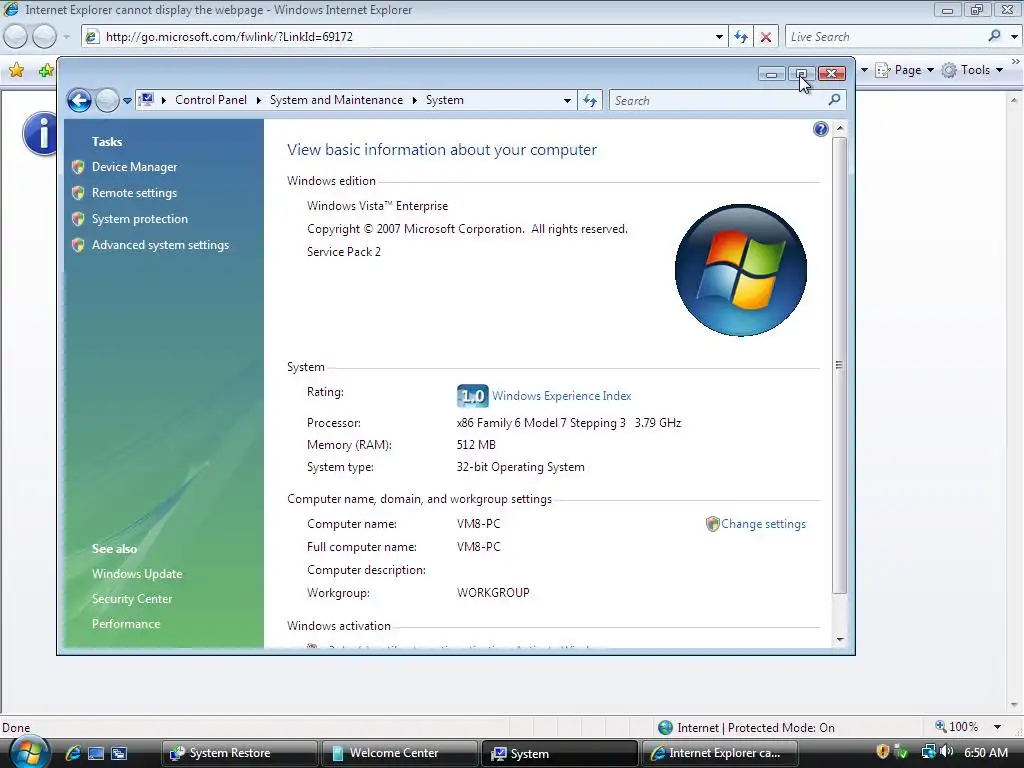Click security alert shield in system tray

(882, 752)
